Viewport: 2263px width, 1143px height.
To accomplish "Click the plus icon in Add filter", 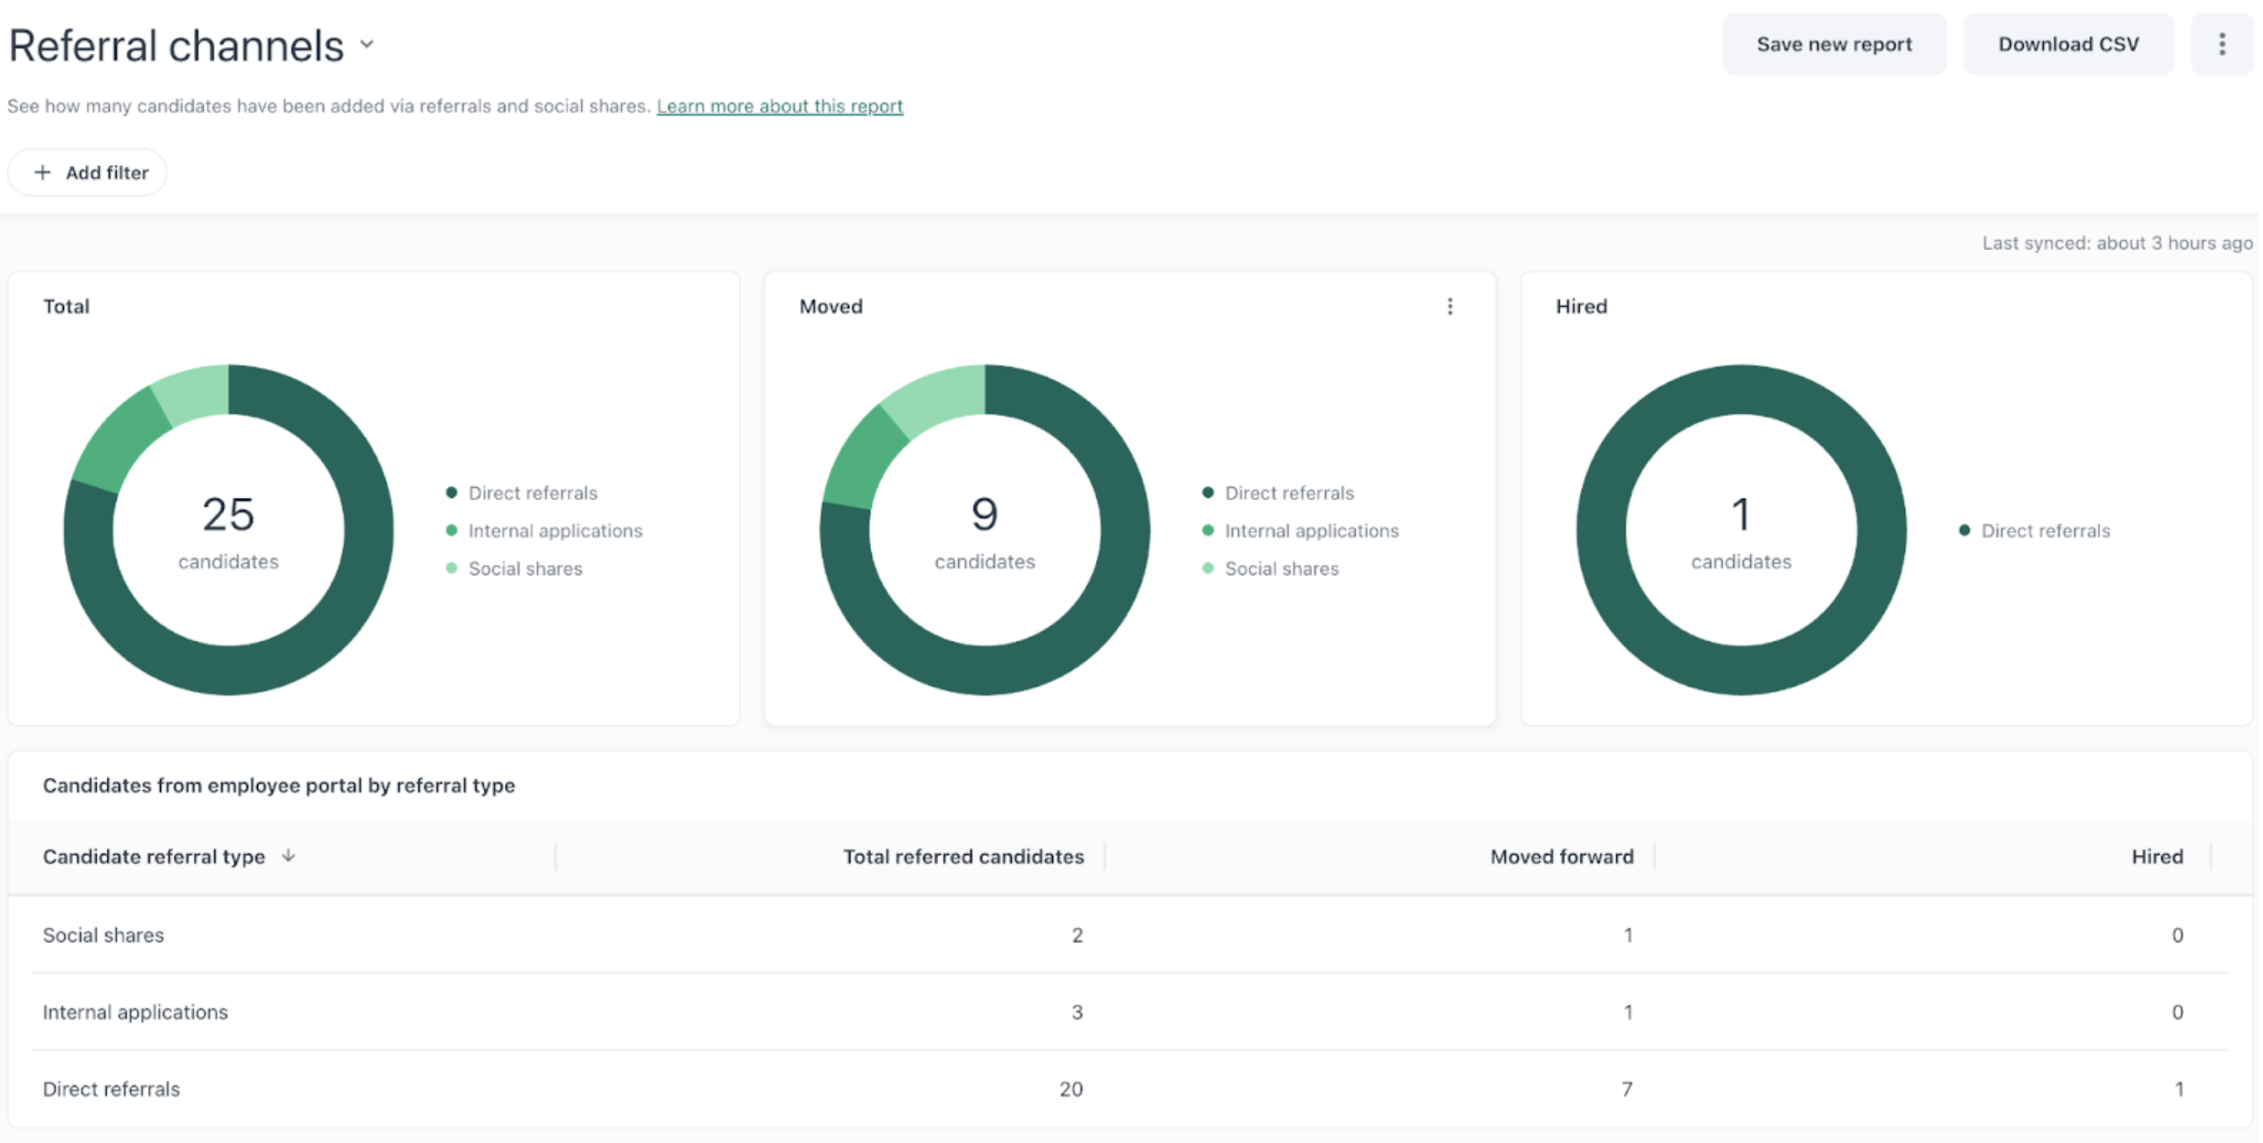I will [42, 173].
